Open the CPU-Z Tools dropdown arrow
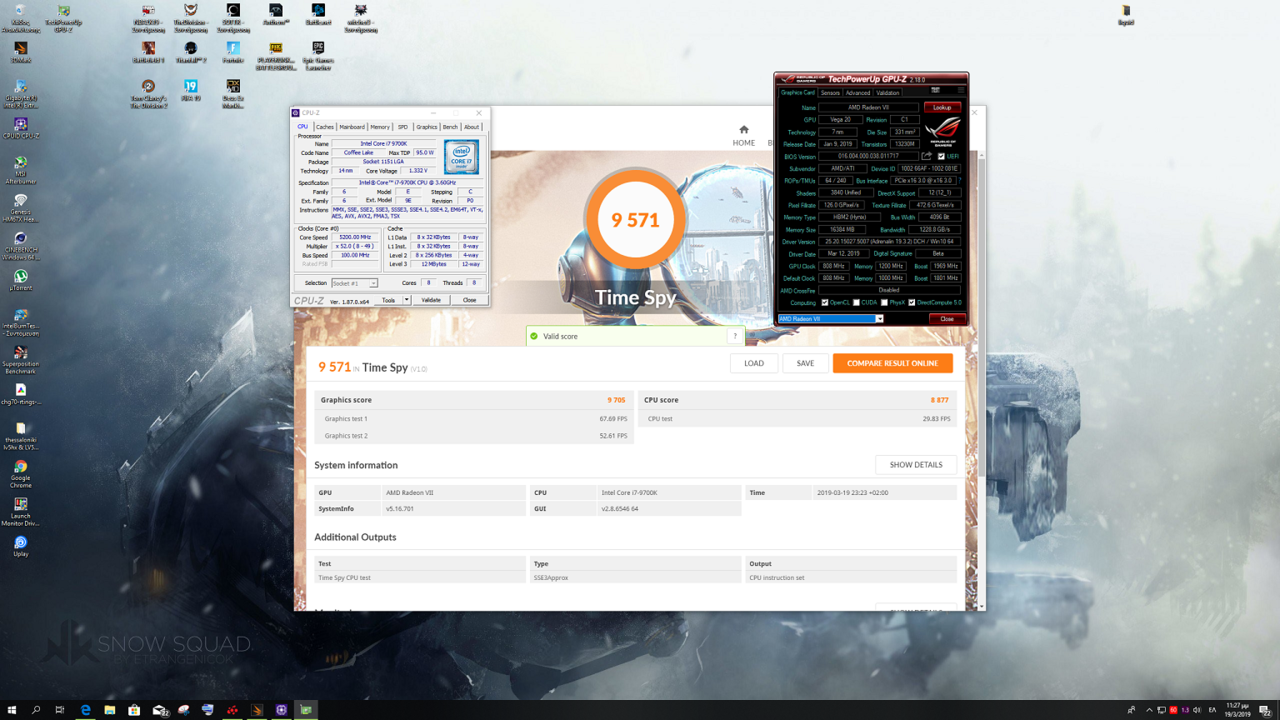The height and width of the screenshot is (720, 1280). 407,300
